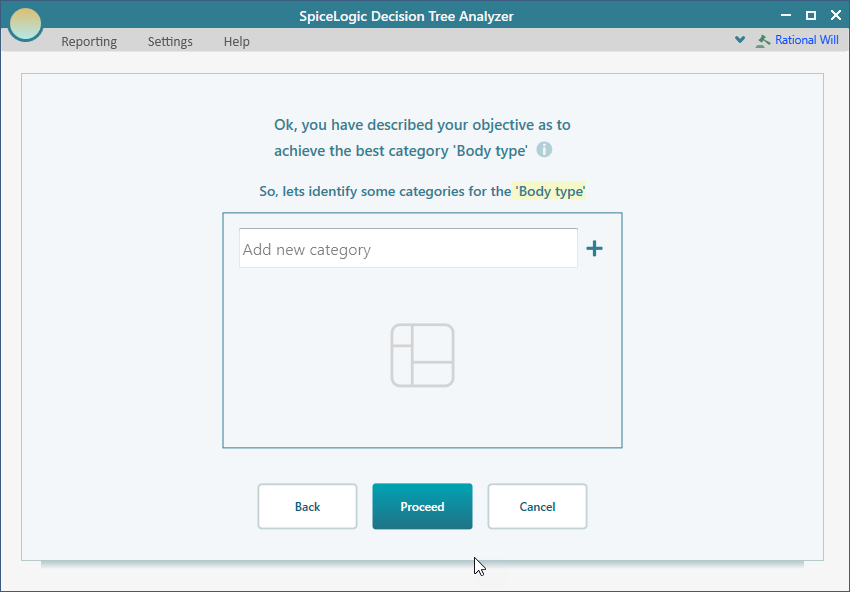Click the 'Ok, you have described' heading text

pyautogui.click(x=422, y=125)
